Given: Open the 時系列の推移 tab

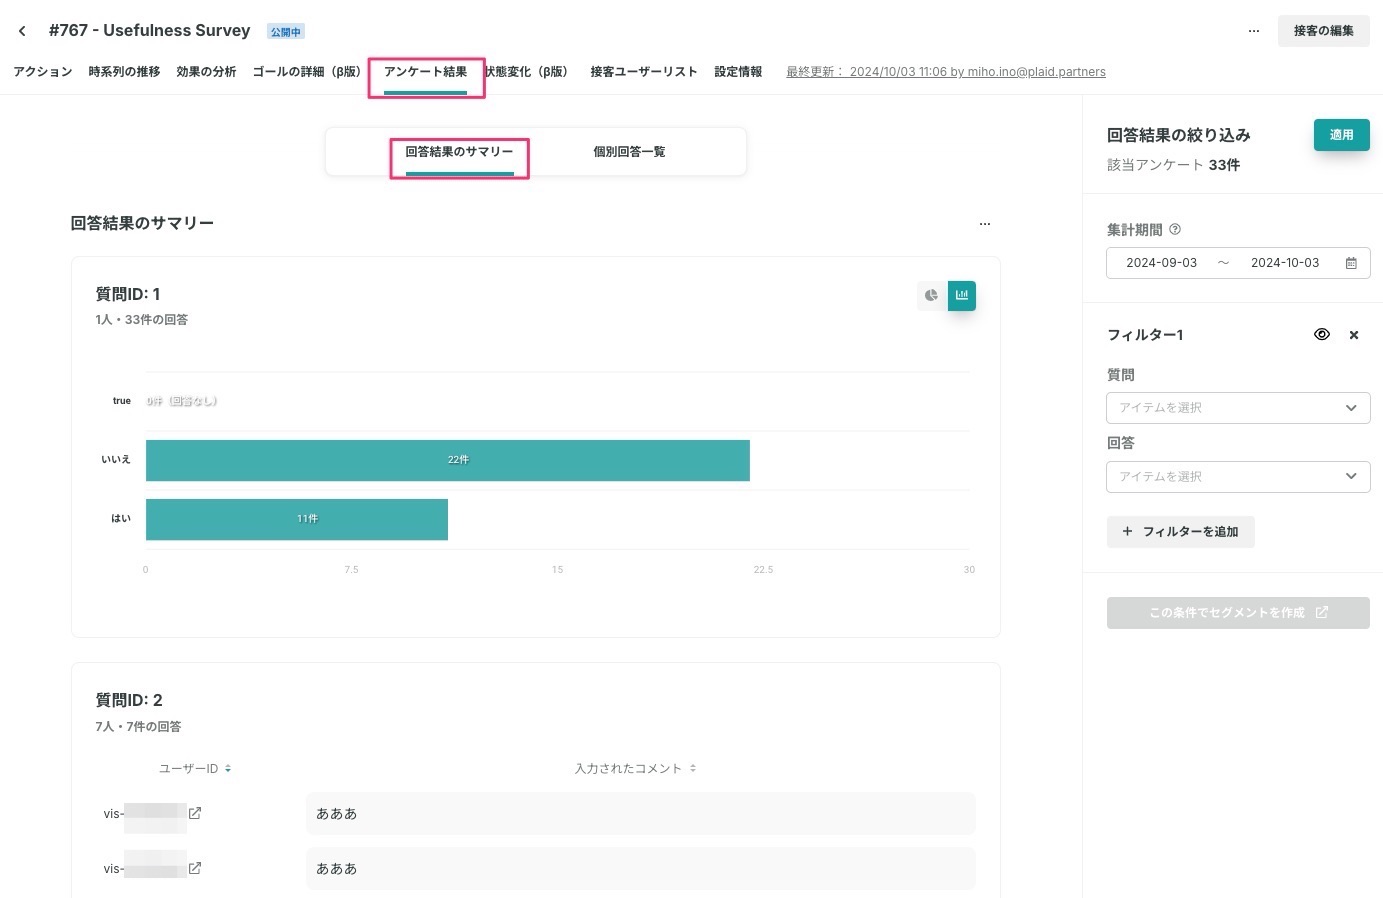Looking at the screenshot, I should point(124,72).
